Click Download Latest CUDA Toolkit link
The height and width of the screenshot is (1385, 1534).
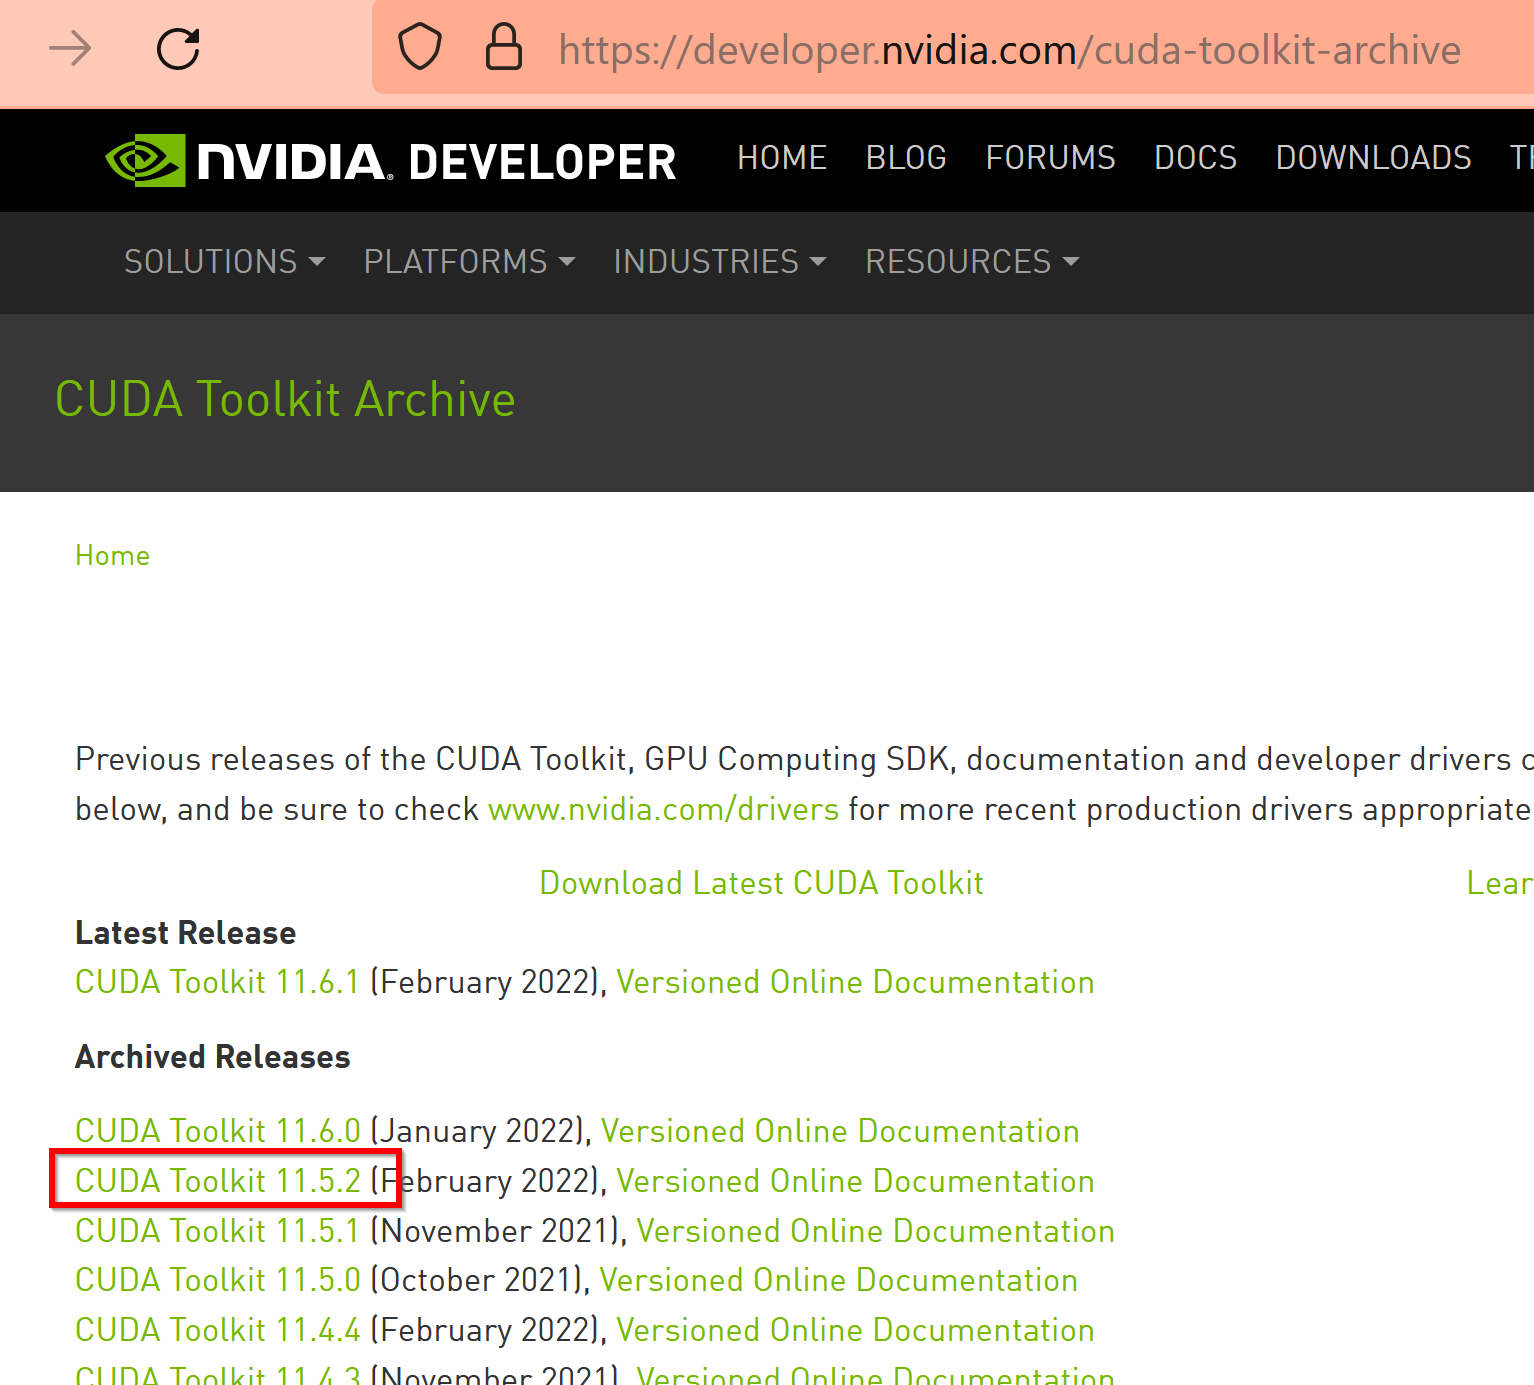tap(761, 883)
